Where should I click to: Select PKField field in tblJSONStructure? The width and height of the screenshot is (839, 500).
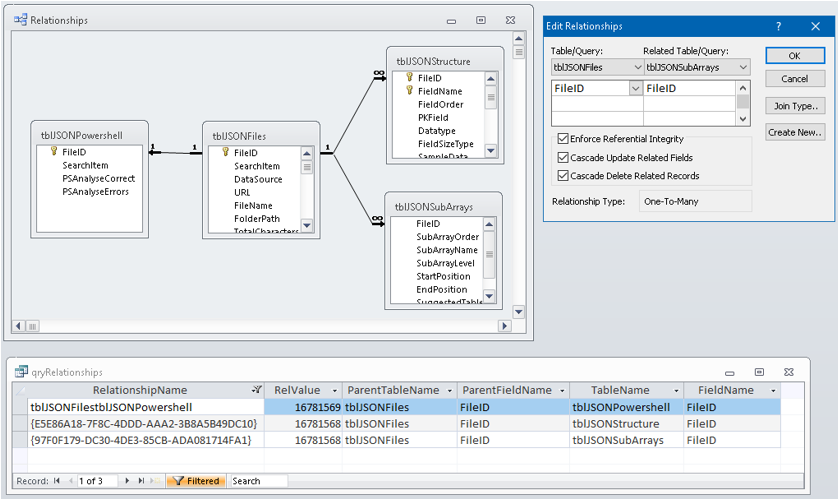[x=433, y=117]
